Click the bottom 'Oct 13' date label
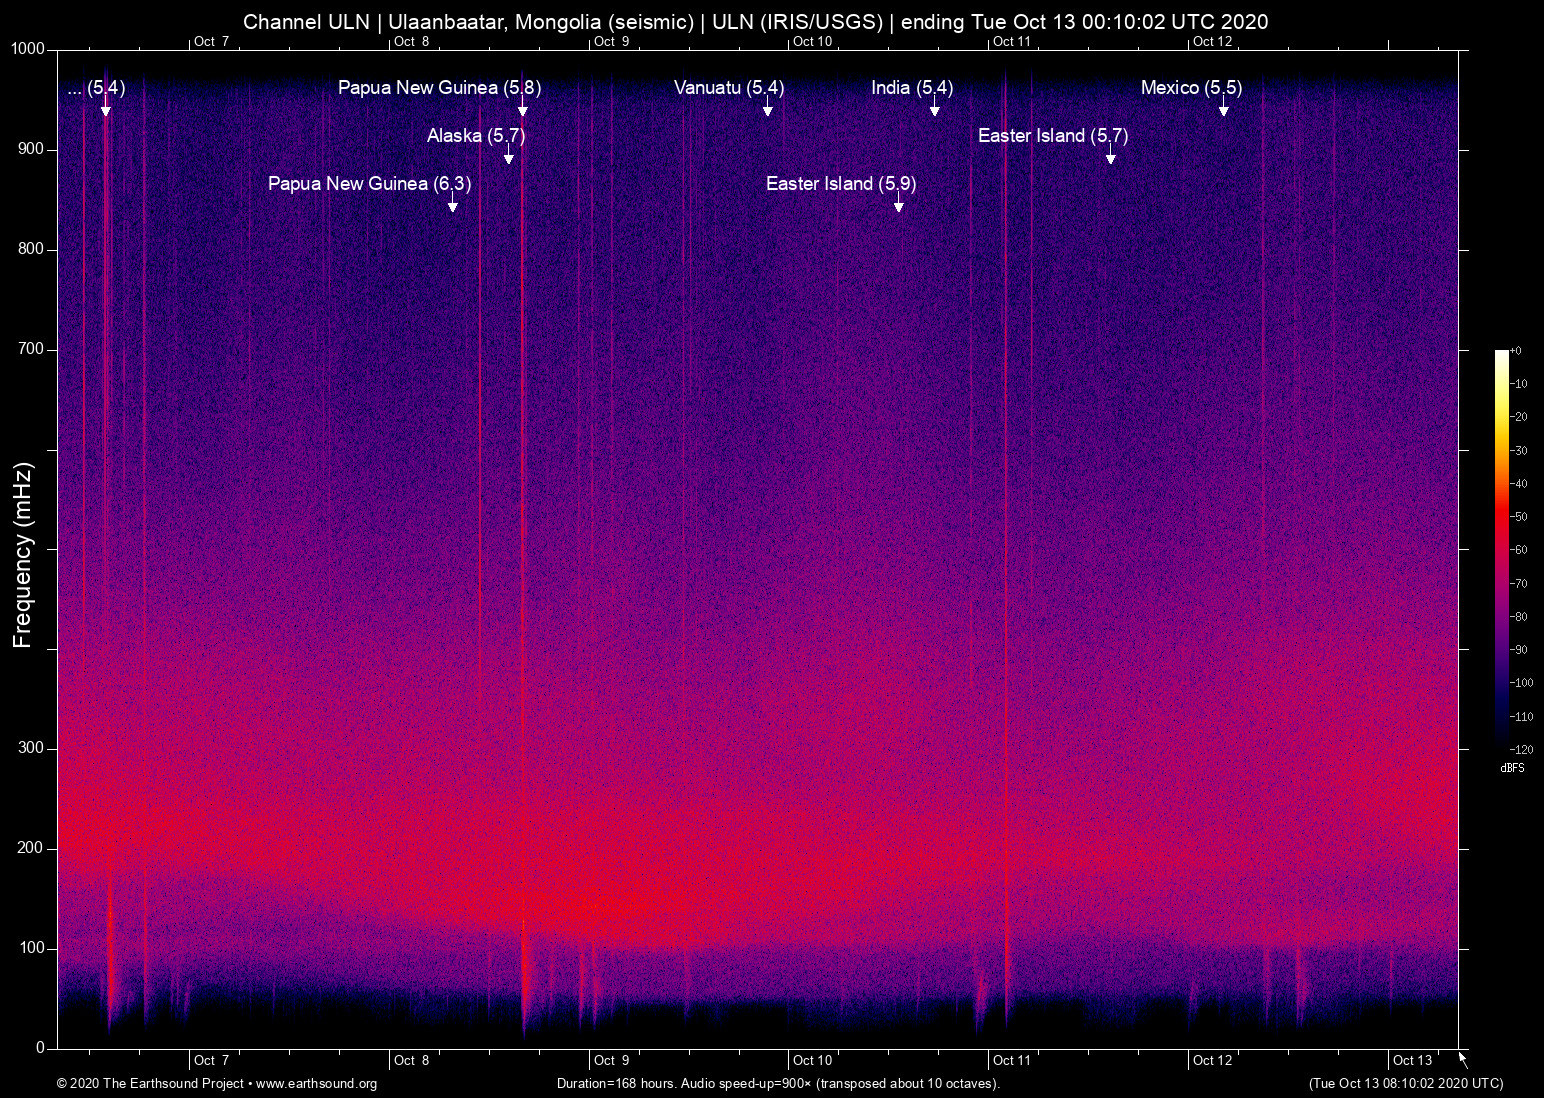This screenshot has width=1544, height=1098. (x=1413, y=1060)
